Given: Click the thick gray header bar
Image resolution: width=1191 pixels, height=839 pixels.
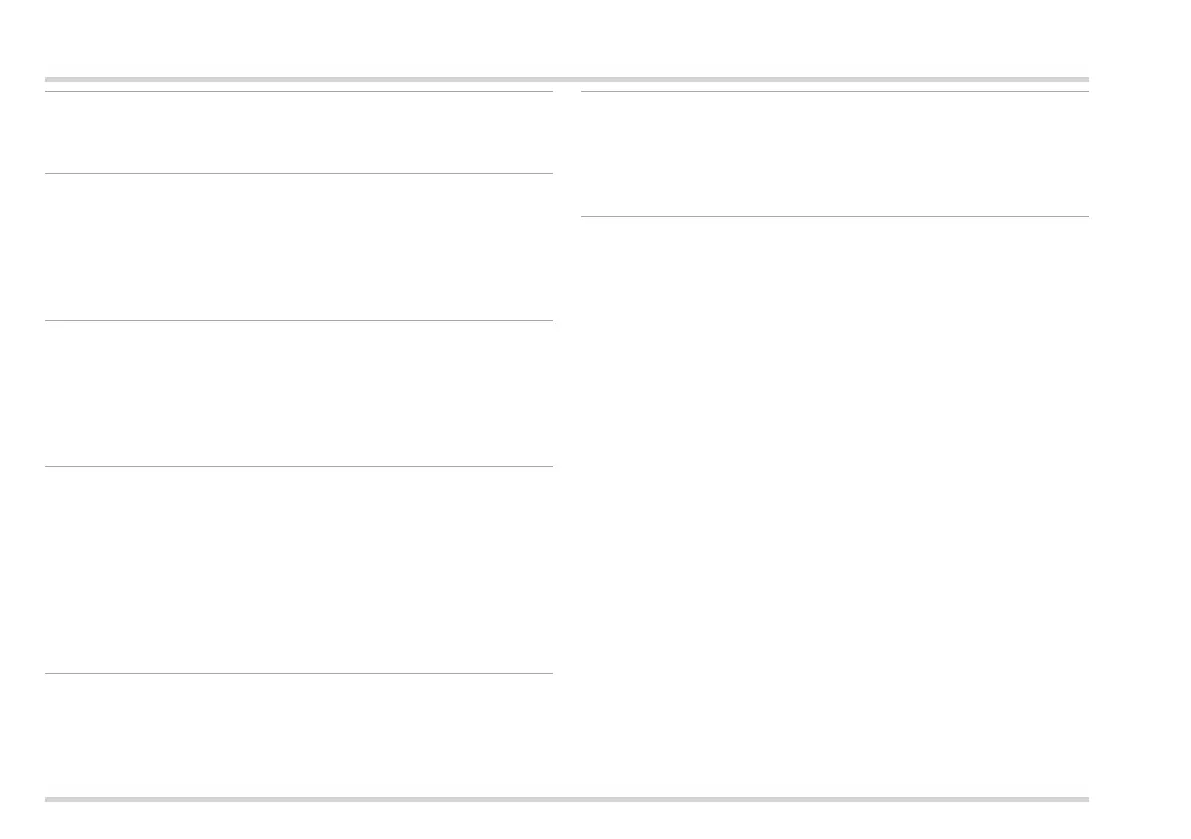Looking at the screenshot, I should (566, 79).
